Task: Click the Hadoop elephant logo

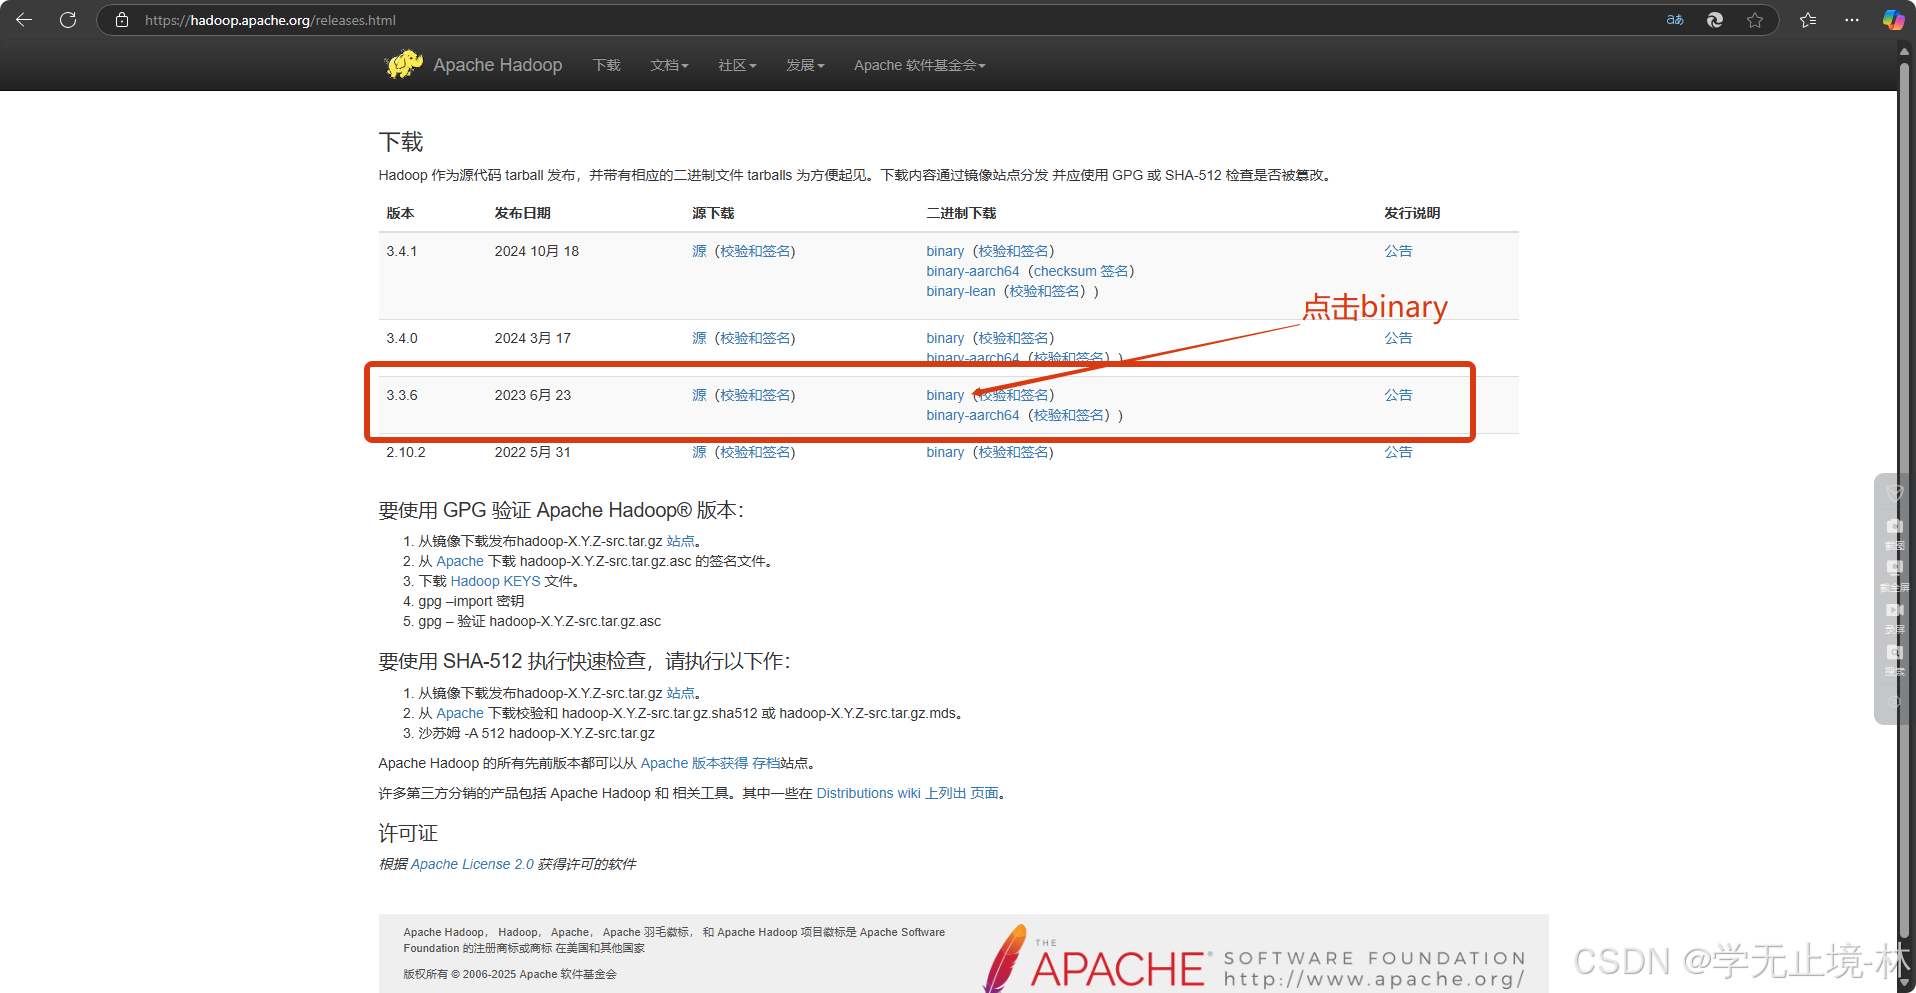Action: [404, 64]
